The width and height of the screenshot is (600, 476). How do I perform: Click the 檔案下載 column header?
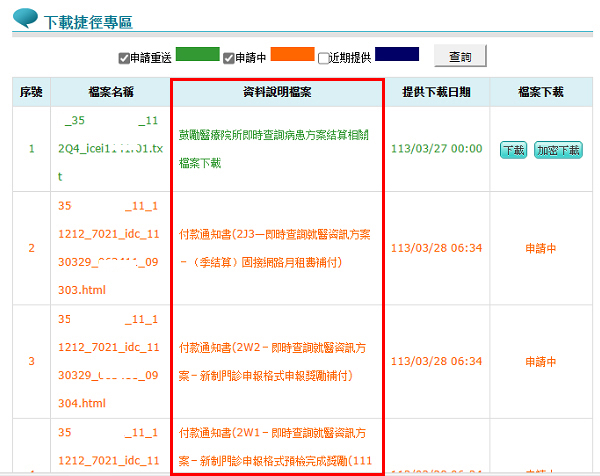click(x=541, y=92)
